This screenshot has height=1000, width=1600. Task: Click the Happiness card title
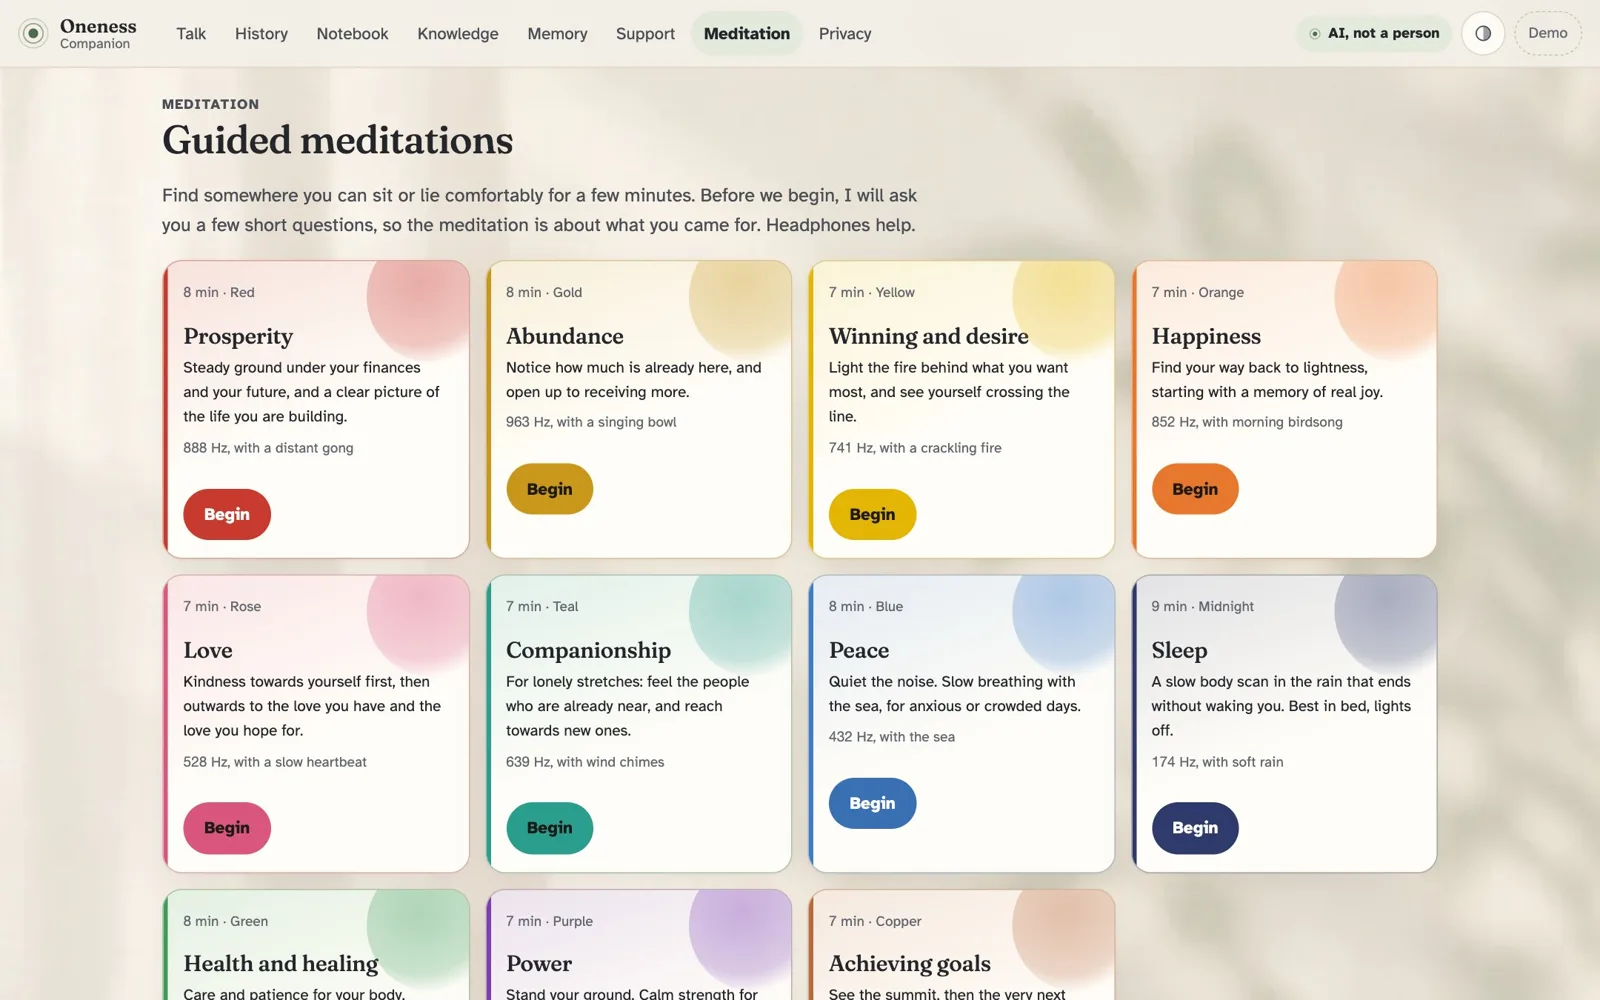coord(1206,336)
